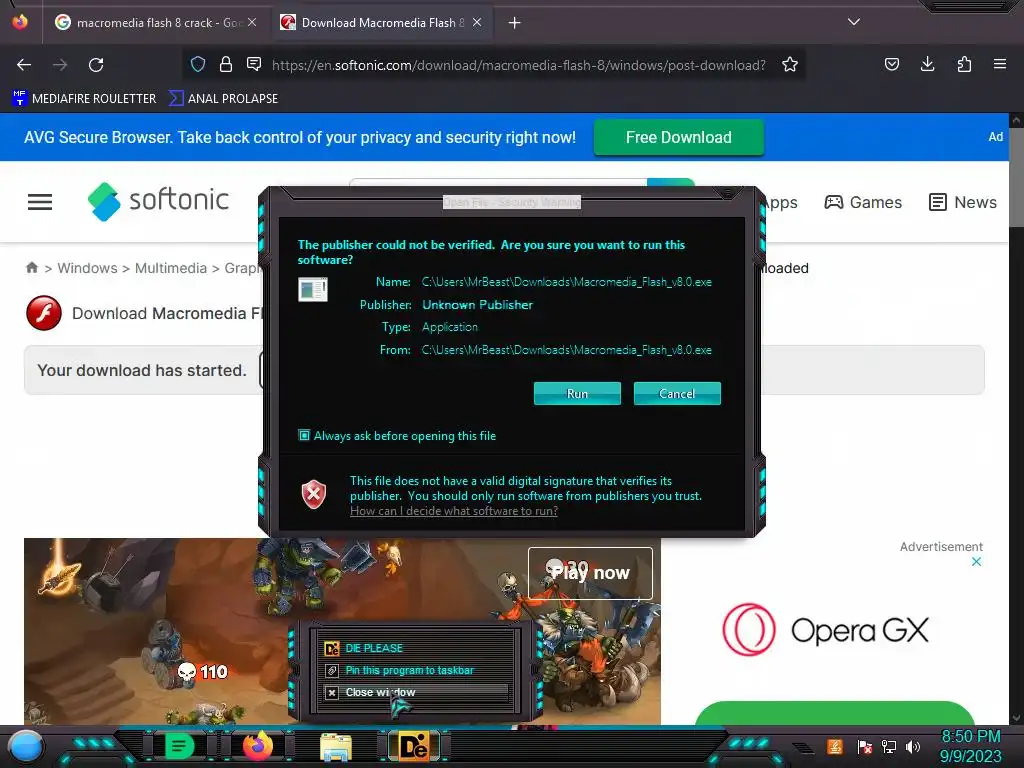
Task: Close the Google search tab
Action: tap(252, 22)
